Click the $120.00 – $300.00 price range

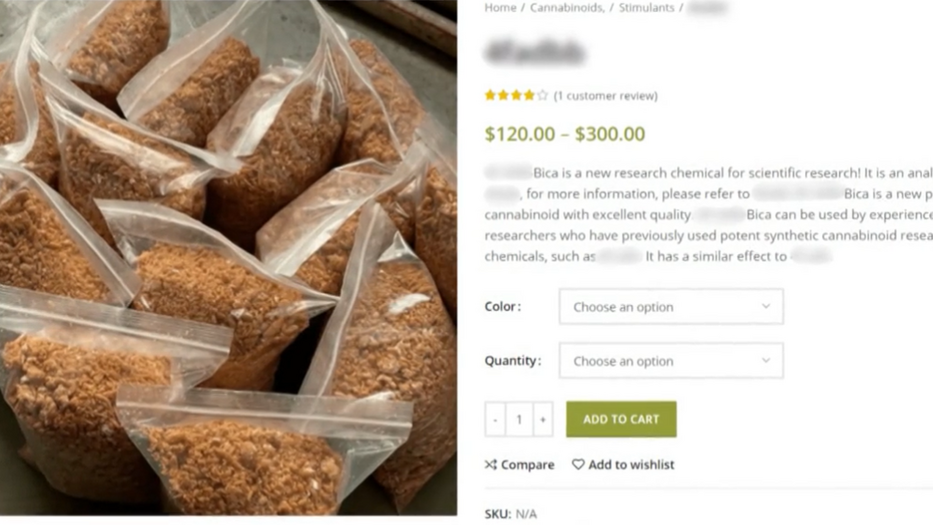coord(565,134)
